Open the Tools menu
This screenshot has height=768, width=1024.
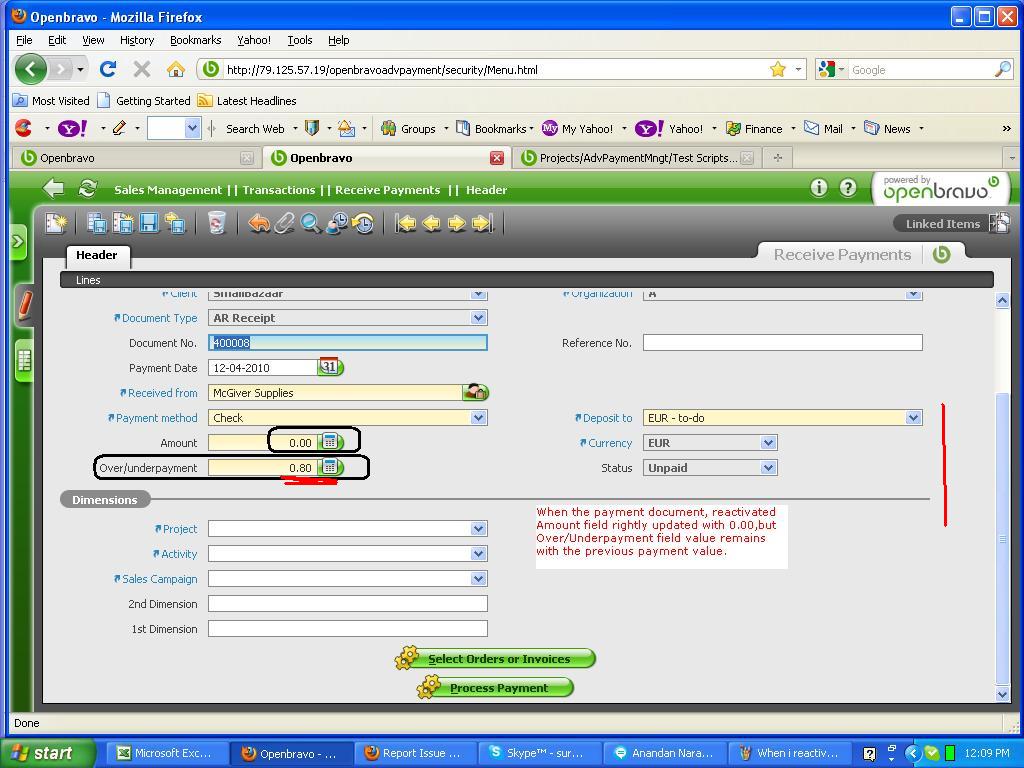click(x=300, y=40)
